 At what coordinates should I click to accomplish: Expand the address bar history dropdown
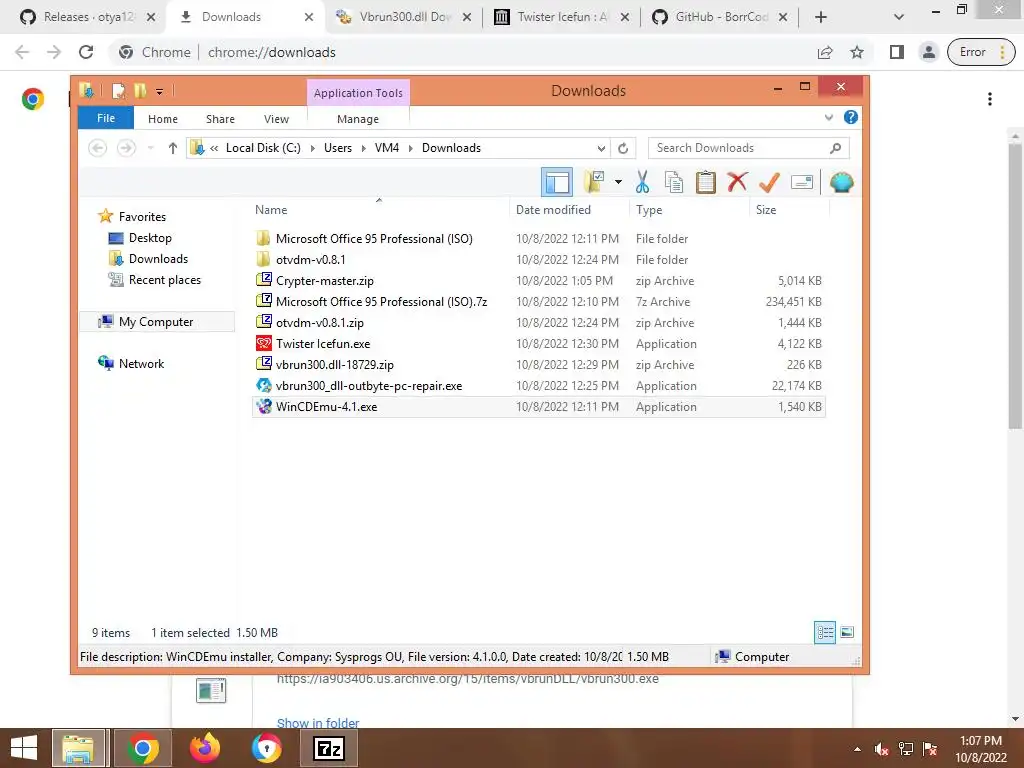pos(601,148)
